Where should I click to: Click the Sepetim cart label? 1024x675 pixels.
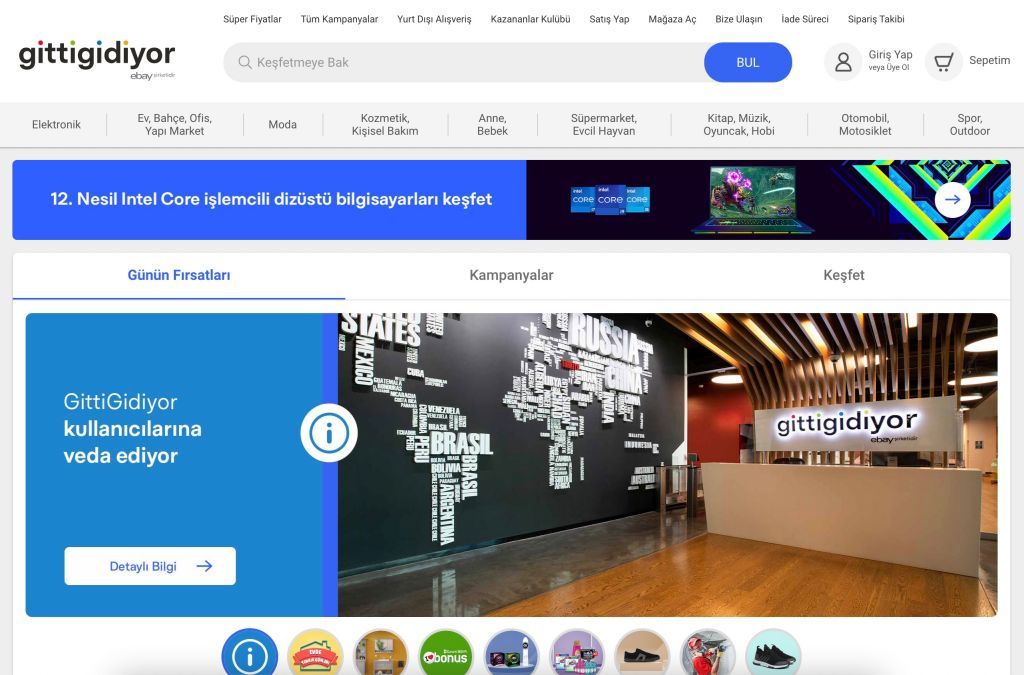[x=989, y=60]
